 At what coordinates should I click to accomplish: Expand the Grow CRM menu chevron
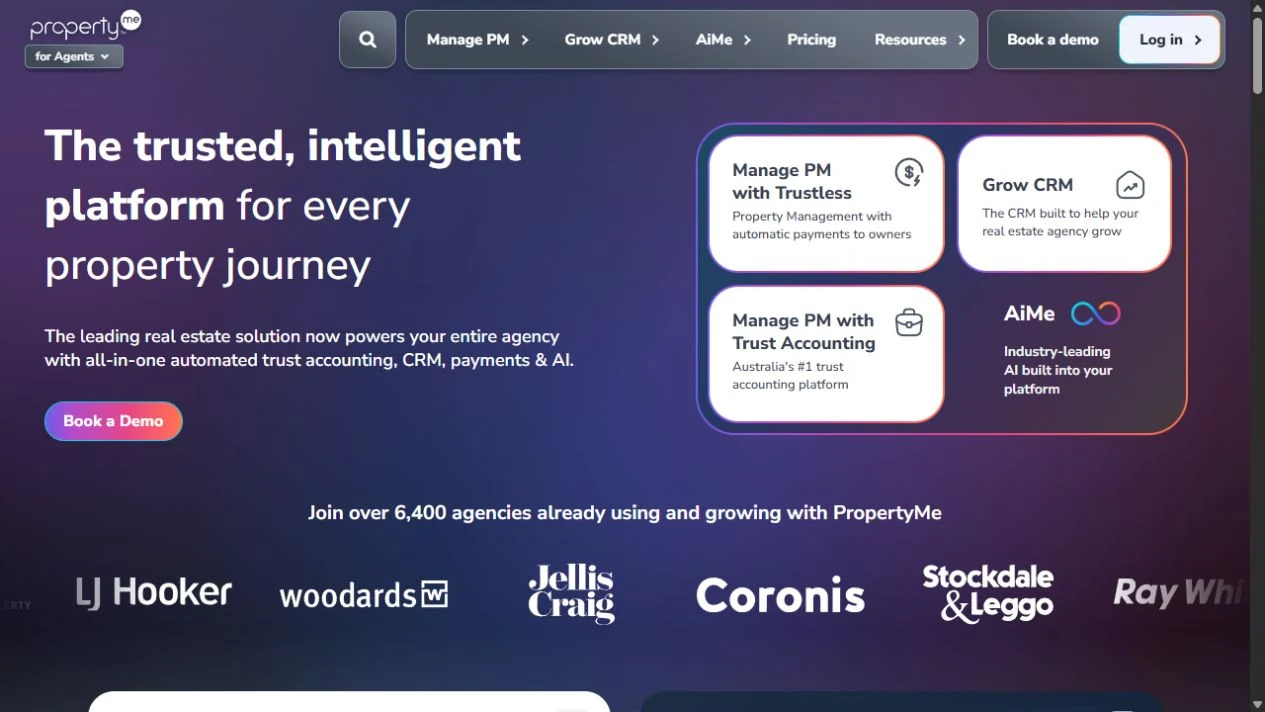(656, 40)
